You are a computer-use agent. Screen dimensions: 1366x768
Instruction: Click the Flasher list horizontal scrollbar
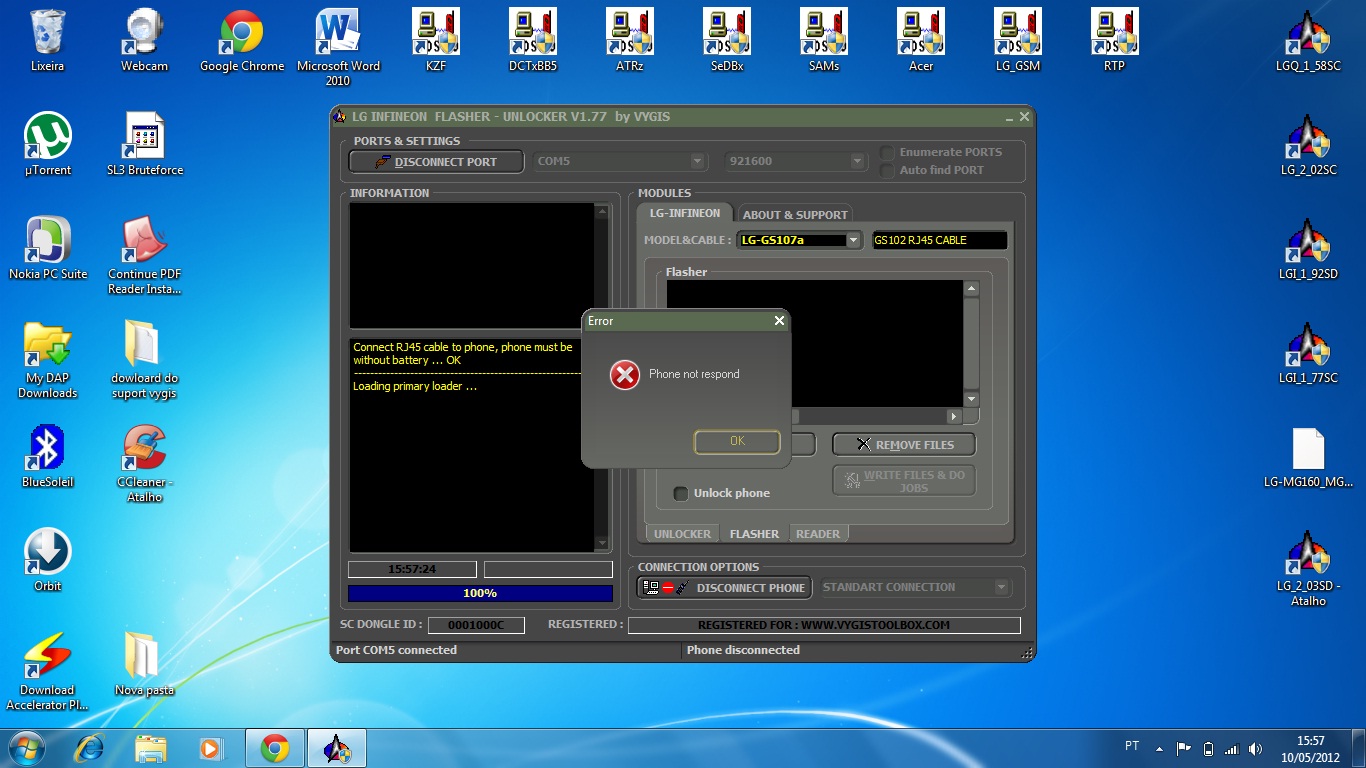pyautogui.click(x=814, y=416)
